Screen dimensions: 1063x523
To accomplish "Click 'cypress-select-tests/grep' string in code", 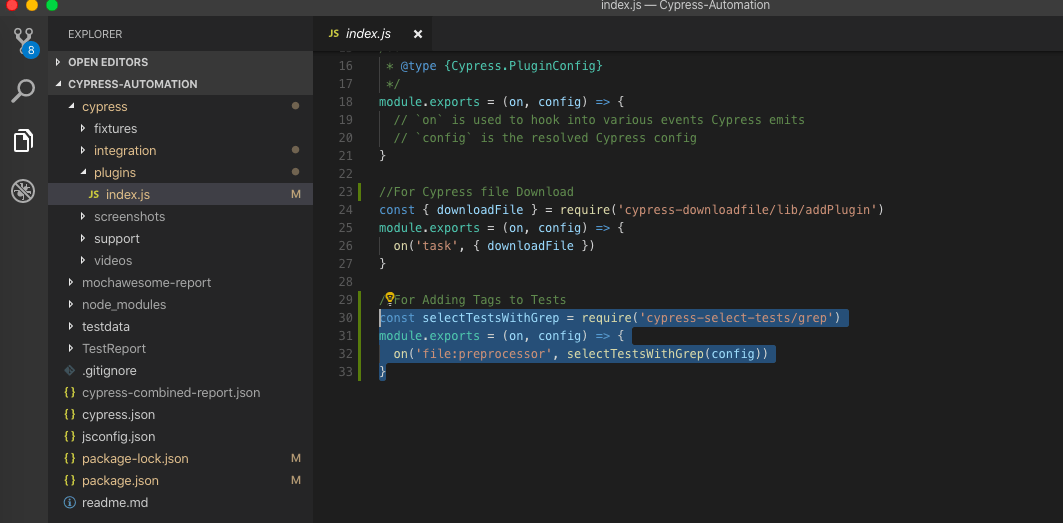I will [x=736, y=317].
